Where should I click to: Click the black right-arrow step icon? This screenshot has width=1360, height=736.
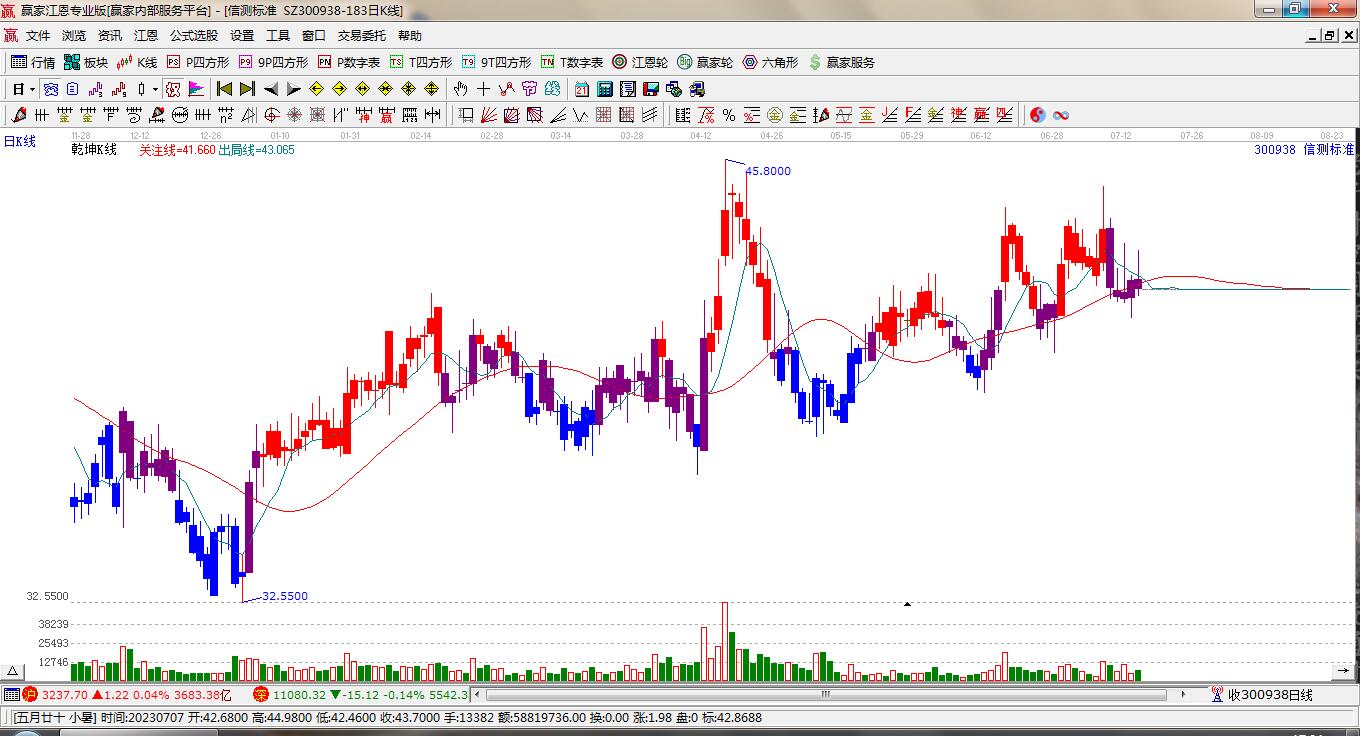click(293, 89)
